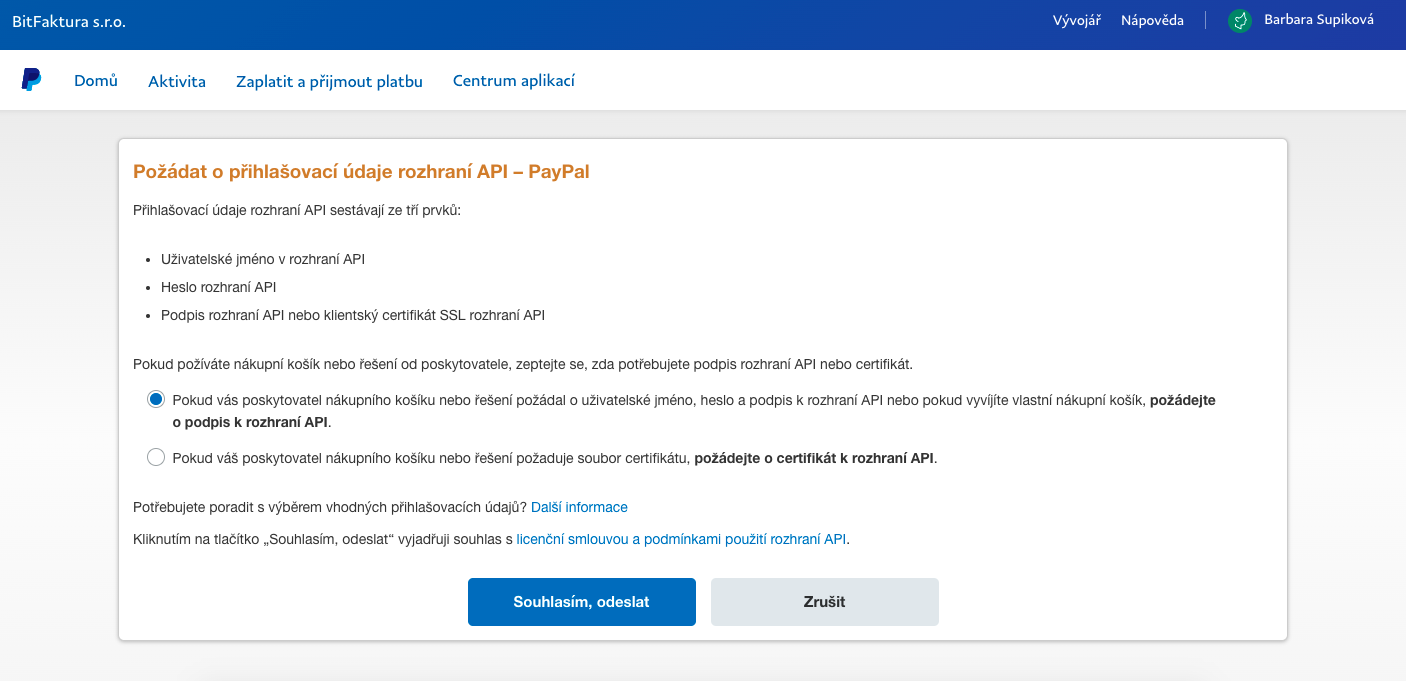Click the Heslo rozhraní API list item
Screen dimensions: 1406x681
click(x=218, y=287)
